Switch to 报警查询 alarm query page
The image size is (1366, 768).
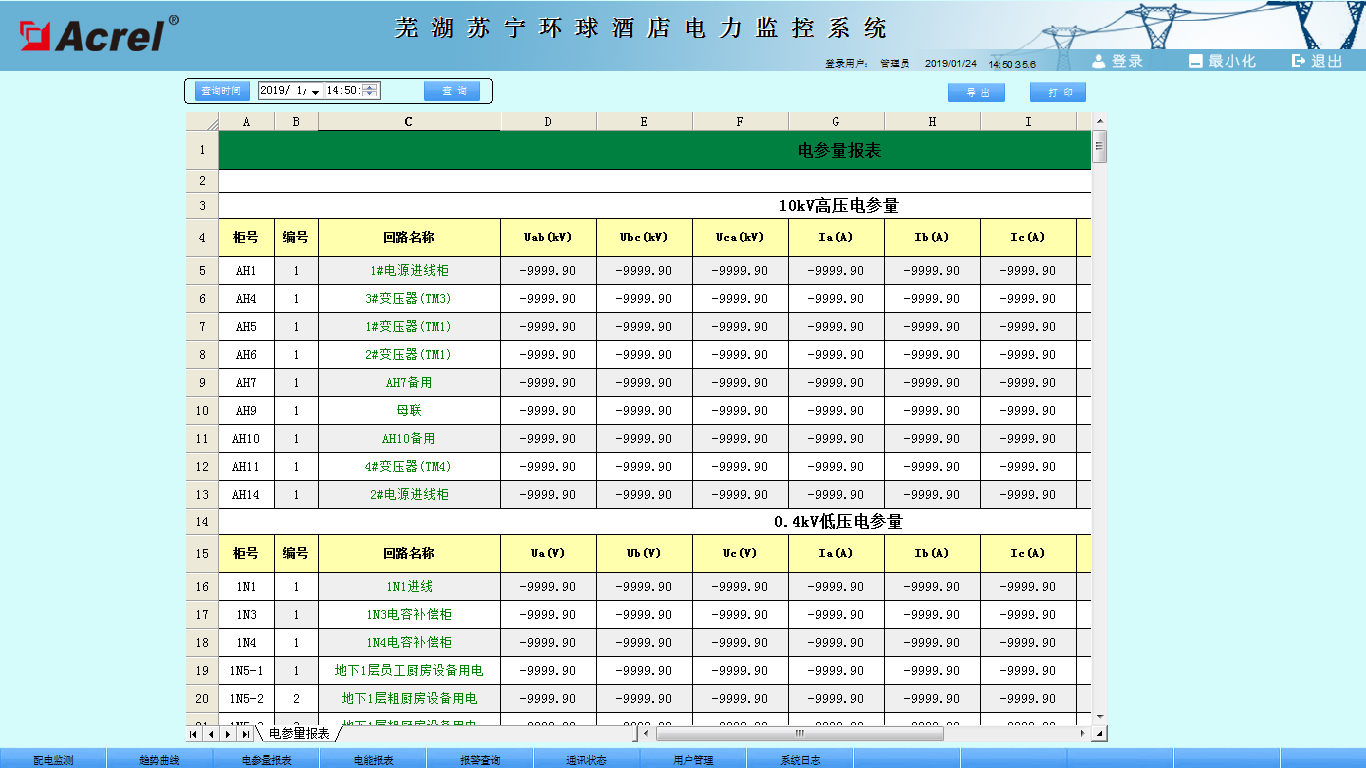click(x=480, y=760)
